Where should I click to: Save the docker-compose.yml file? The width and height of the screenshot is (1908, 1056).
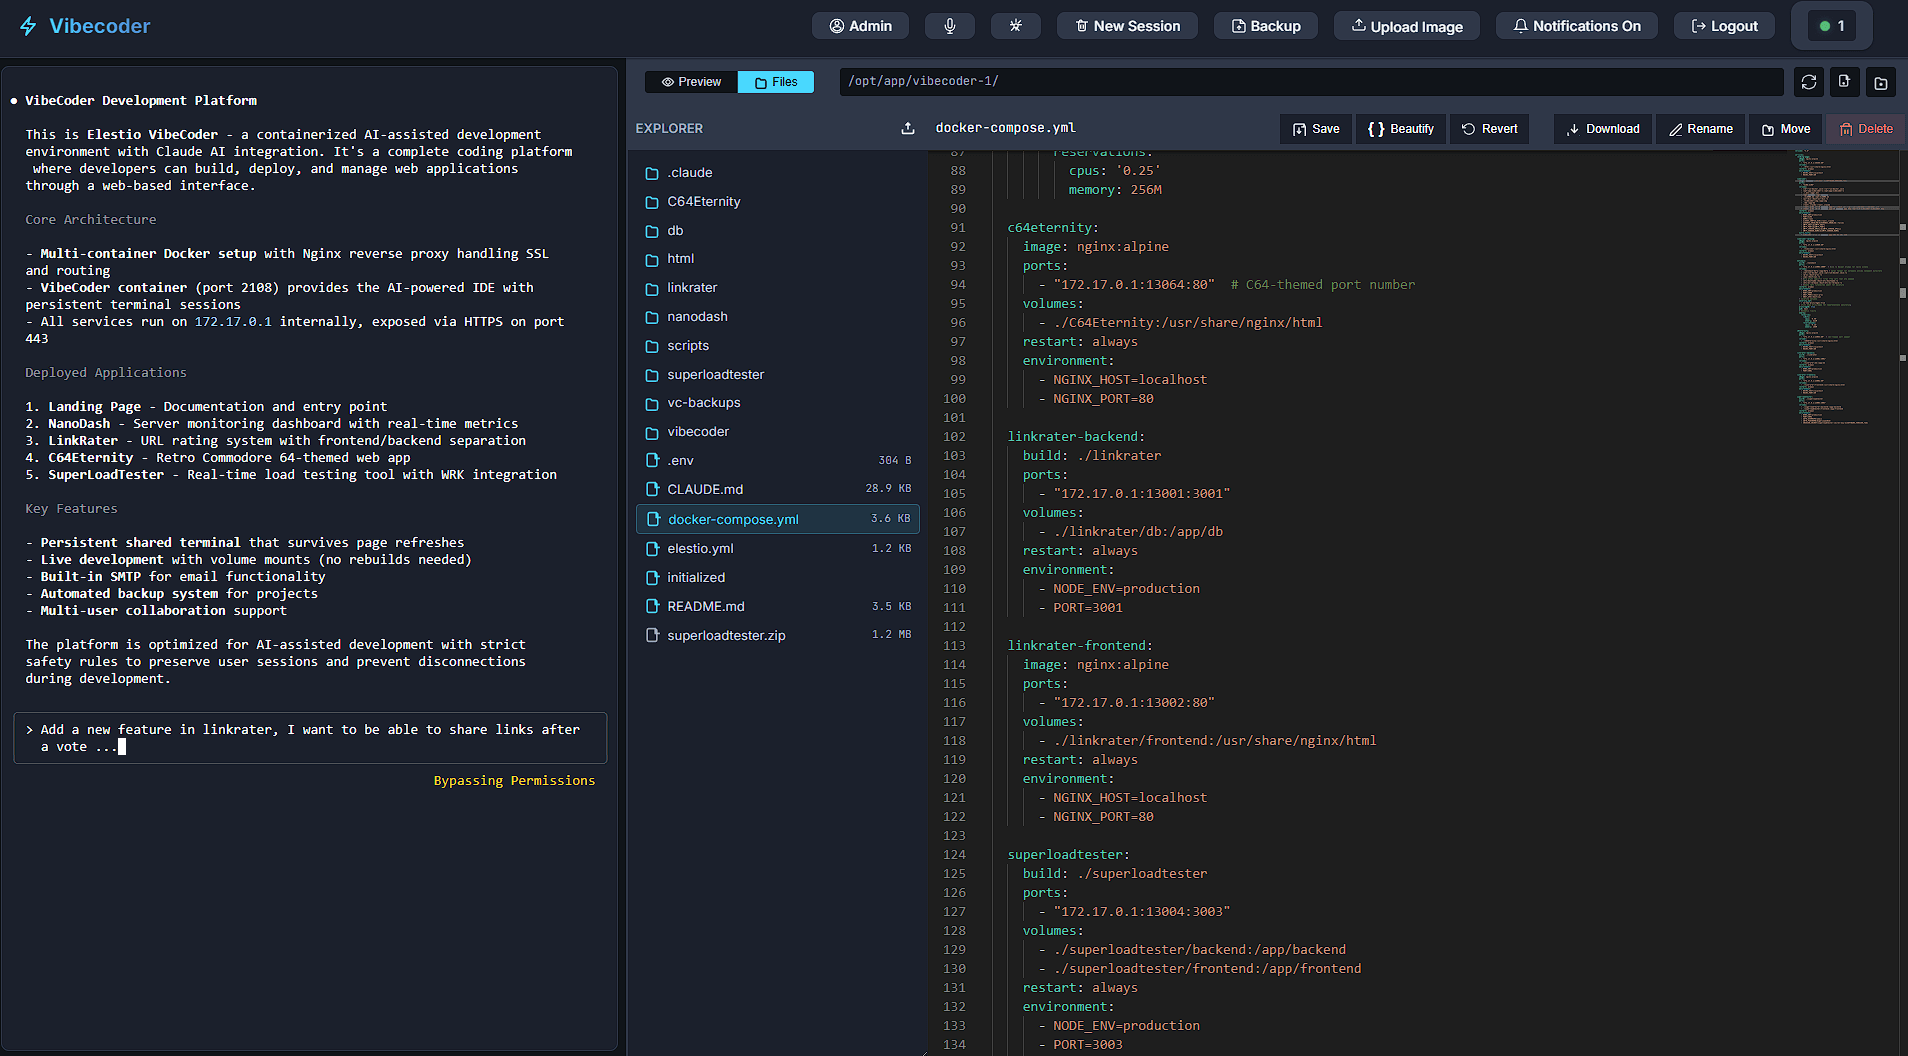tap(1315, 128)
